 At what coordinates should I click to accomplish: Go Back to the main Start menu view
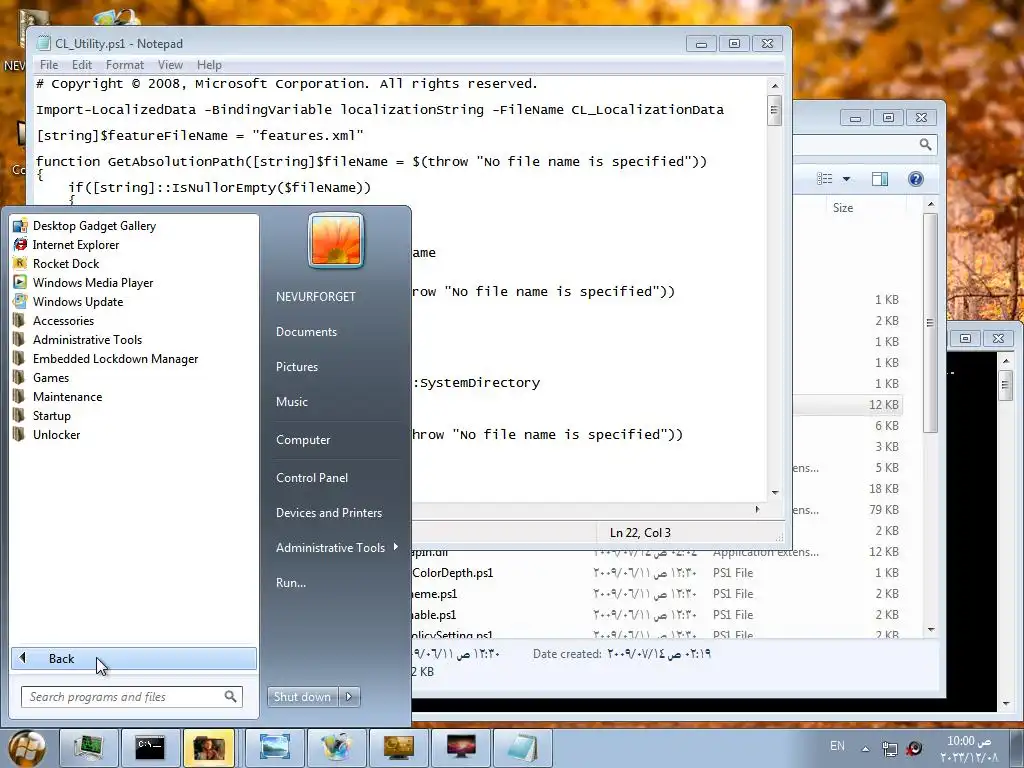pyautogui.click(x=134, y=658)
